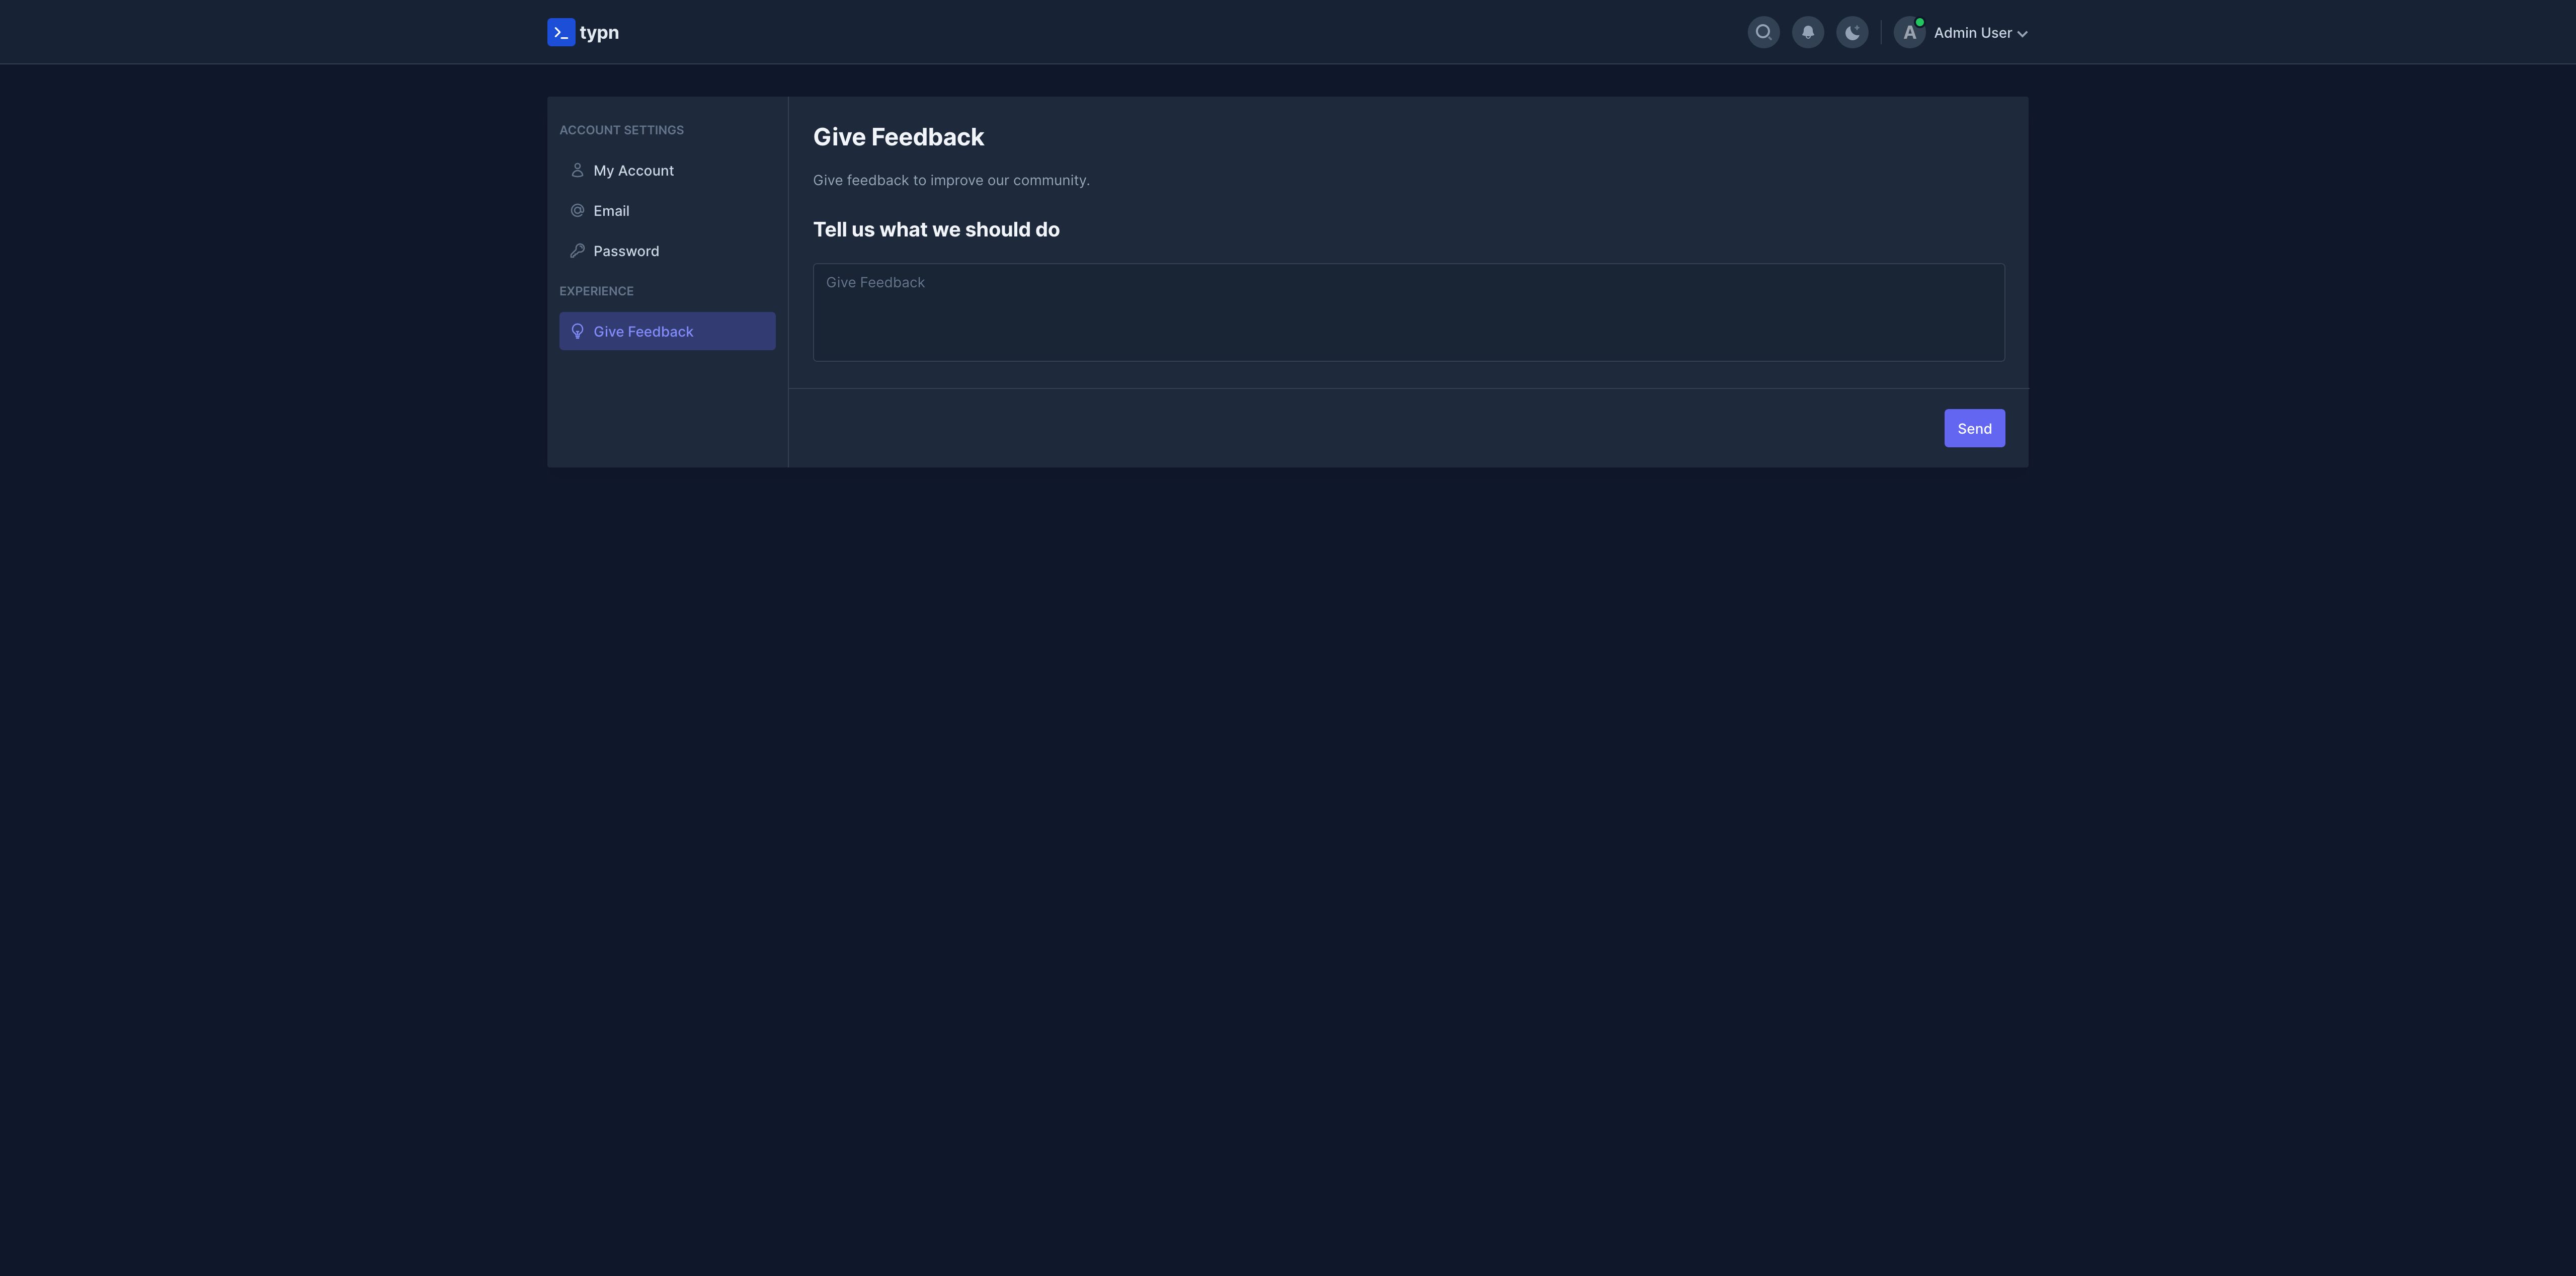2576x1276 pixels.
Task: Click the Tell us what we should do heading
Action: [936, 230]
